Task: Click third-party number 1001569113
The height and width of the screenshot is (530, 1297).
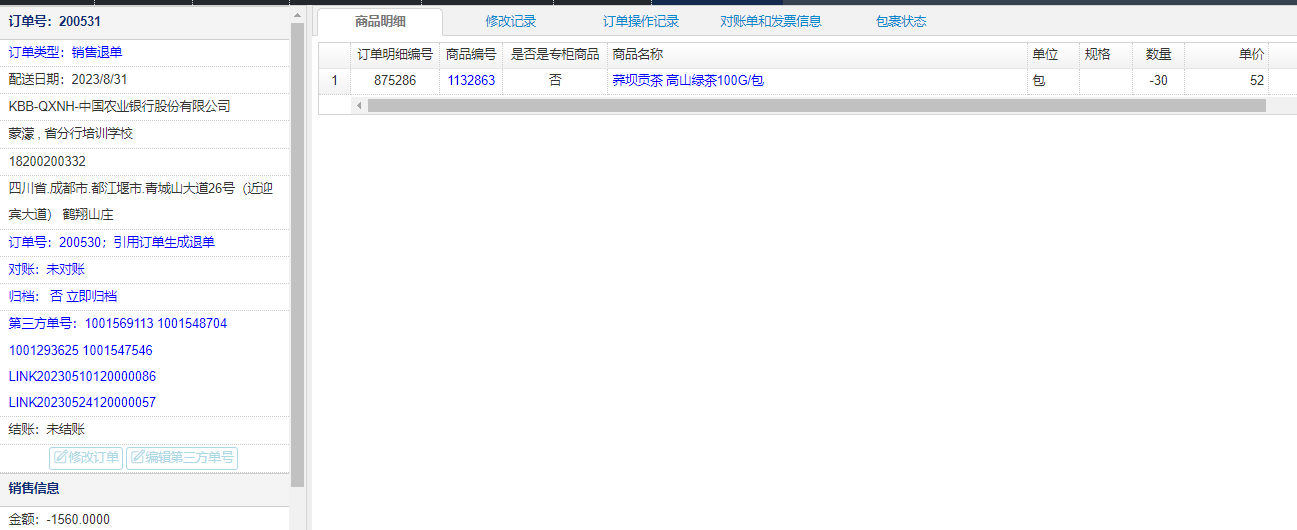Action: pos(119,323)
